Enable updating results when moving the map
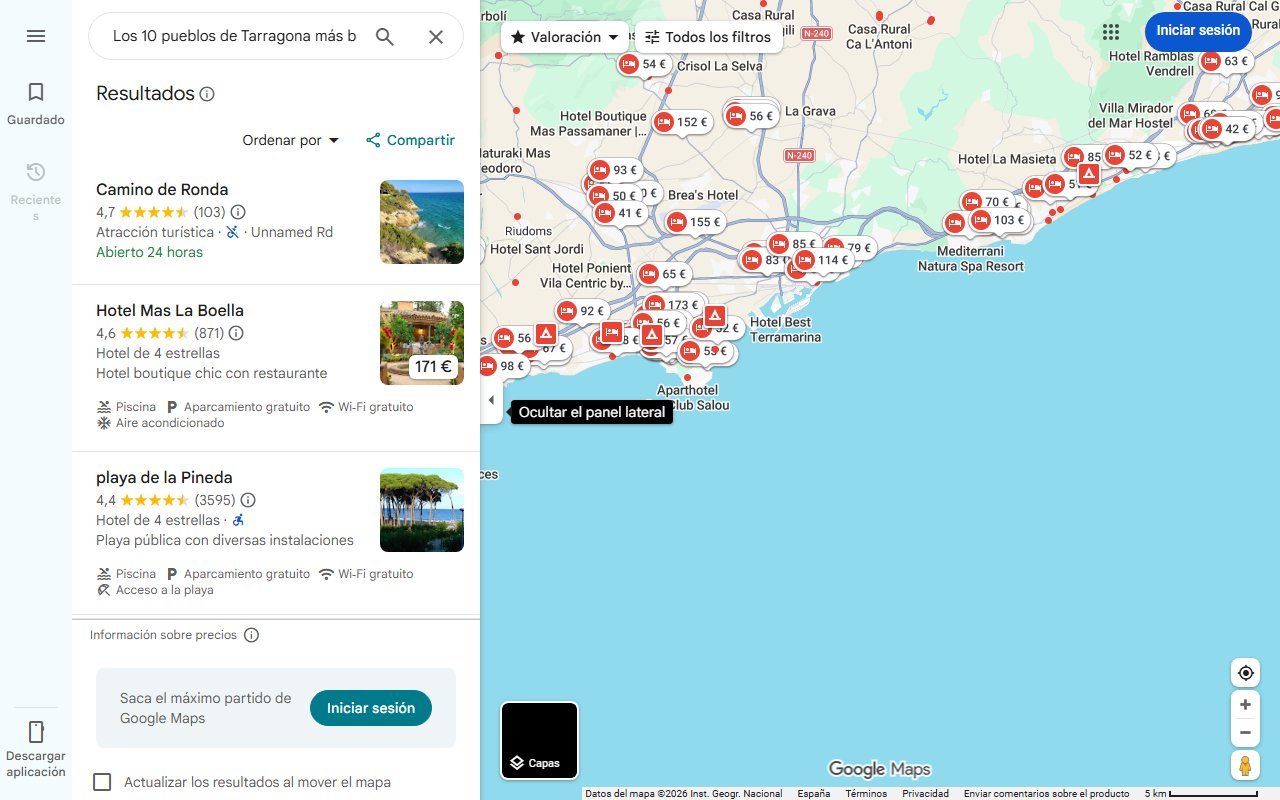The height and width of the screenshot is (800, 1280). coord(102,781)
